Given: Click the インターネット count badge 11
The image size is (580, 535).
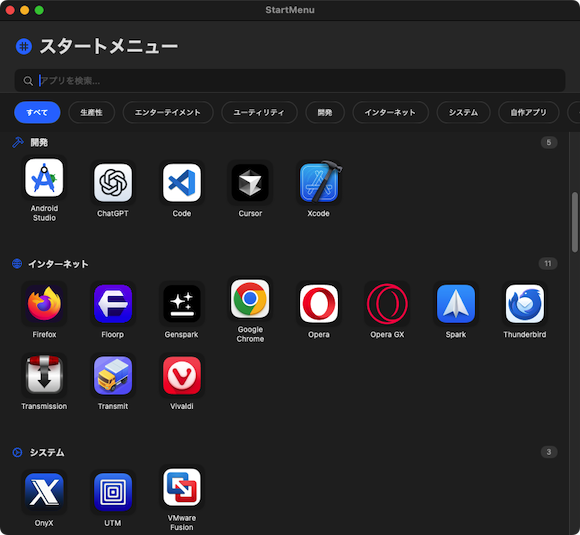Looking at the screenshot, I should pyautogui.click(x=548, y=264).
